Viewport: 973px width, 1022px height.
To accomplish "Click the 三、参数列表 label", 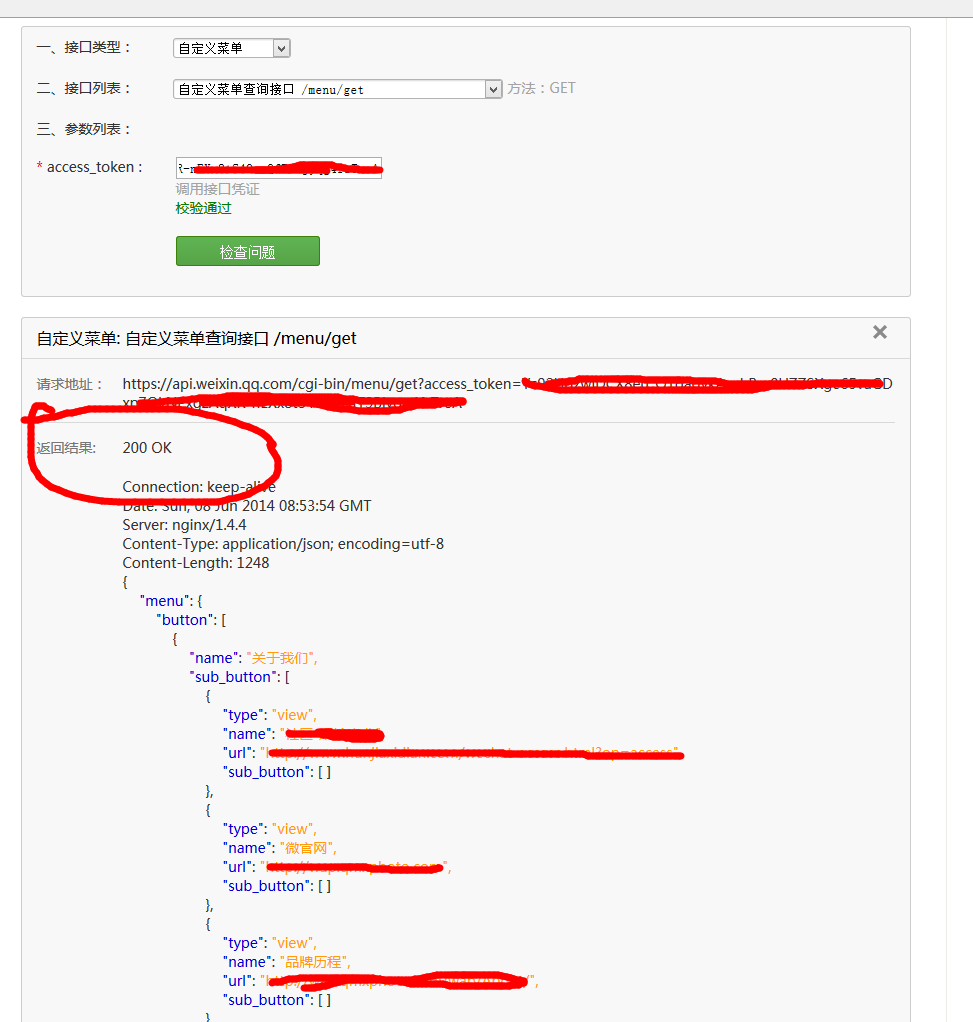I will 83,129.
